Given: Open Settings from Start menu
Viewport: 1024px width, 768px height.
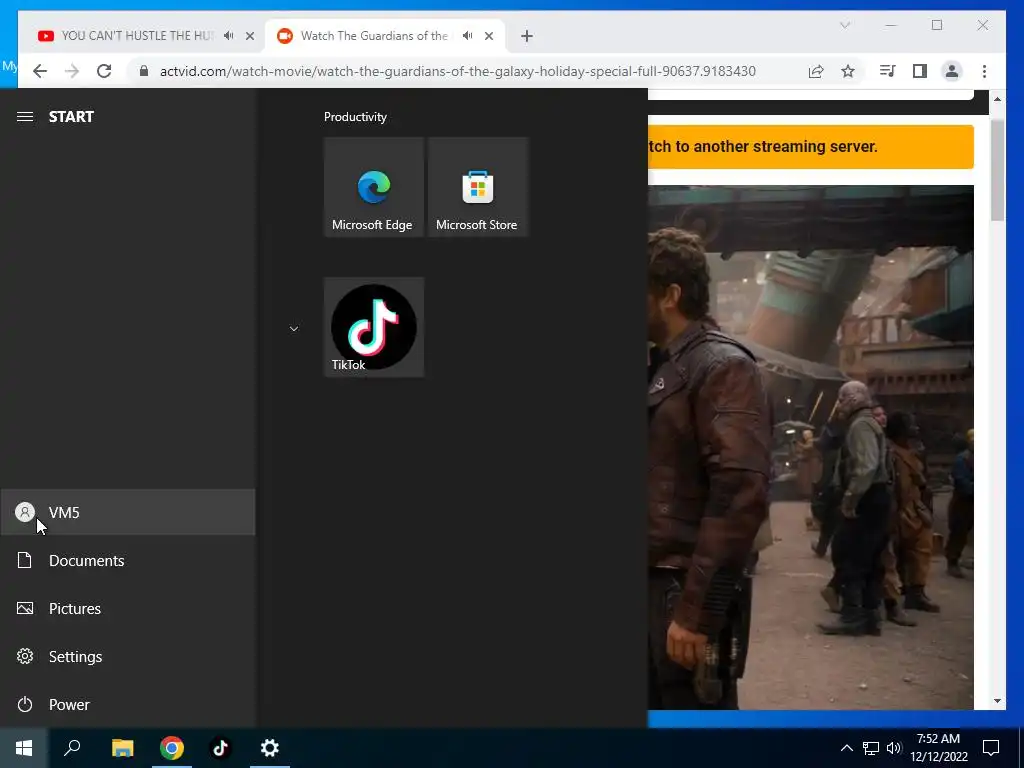Looking at the screenshot, I should 127,656.
